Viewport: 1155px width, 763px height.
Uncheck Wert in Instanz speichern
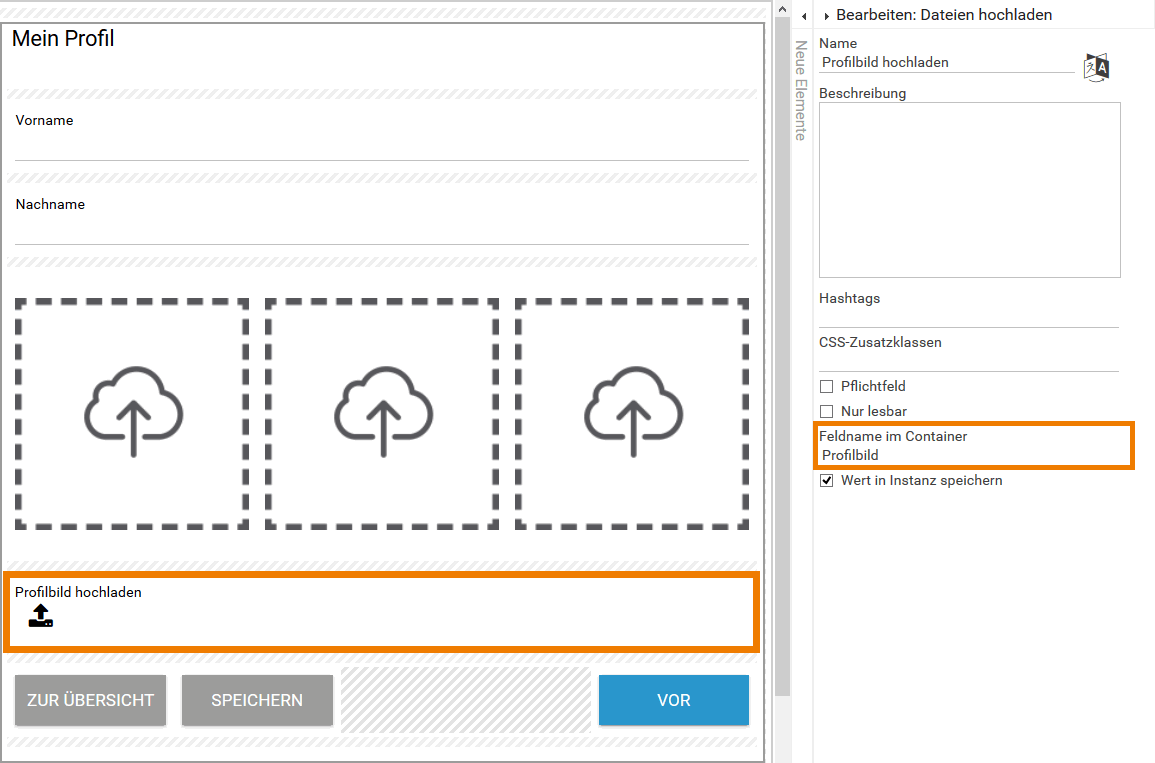pos(827,481)
